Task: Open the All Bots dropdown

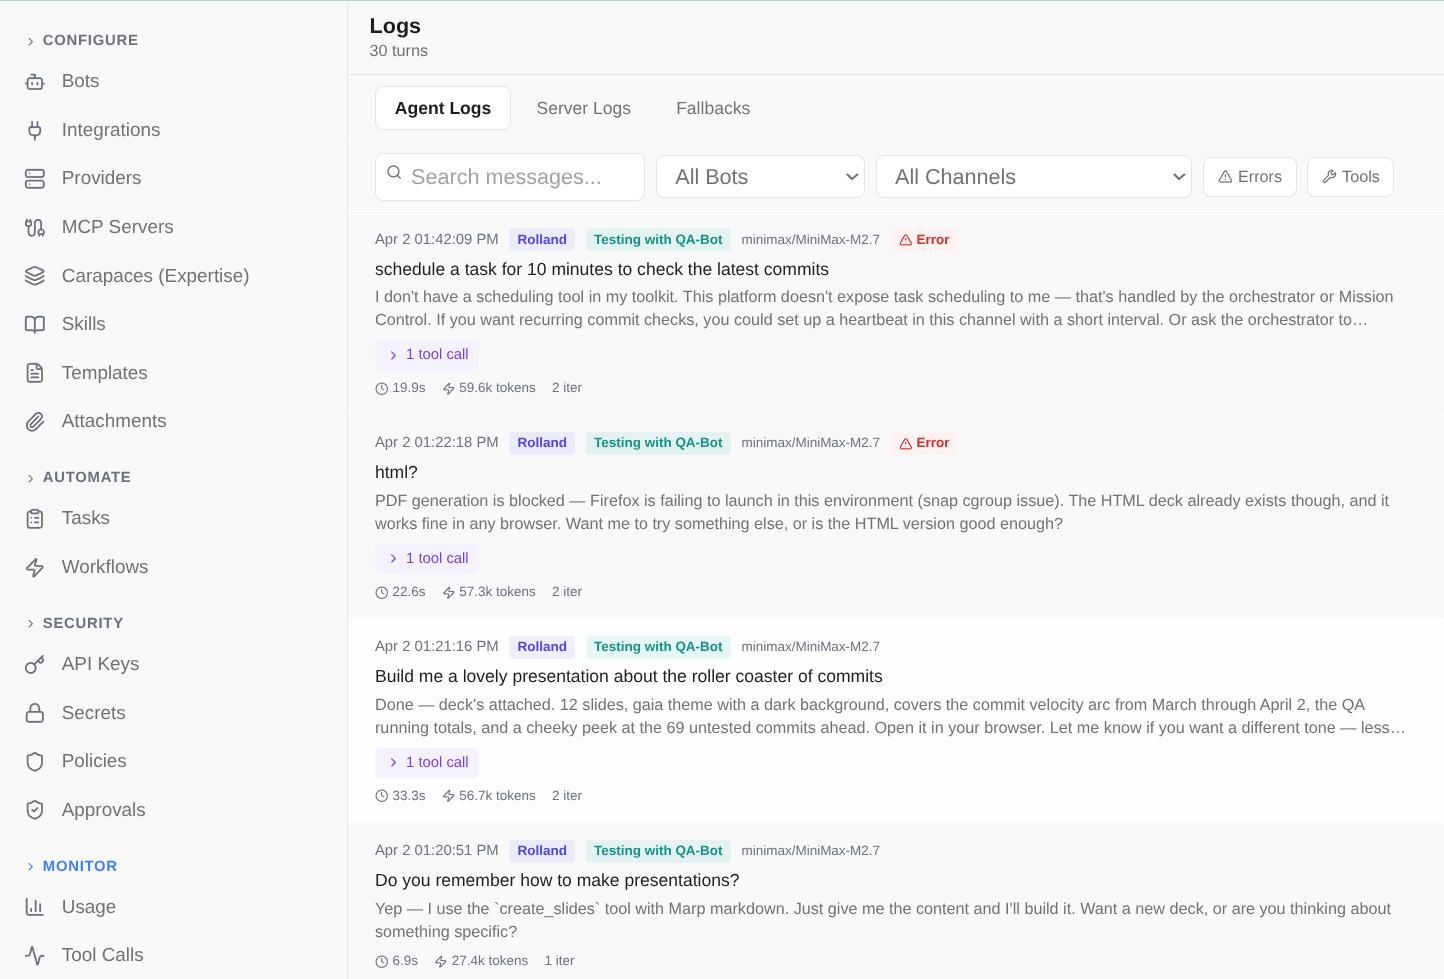Action: pyautogui.click(x=760, y=176)
